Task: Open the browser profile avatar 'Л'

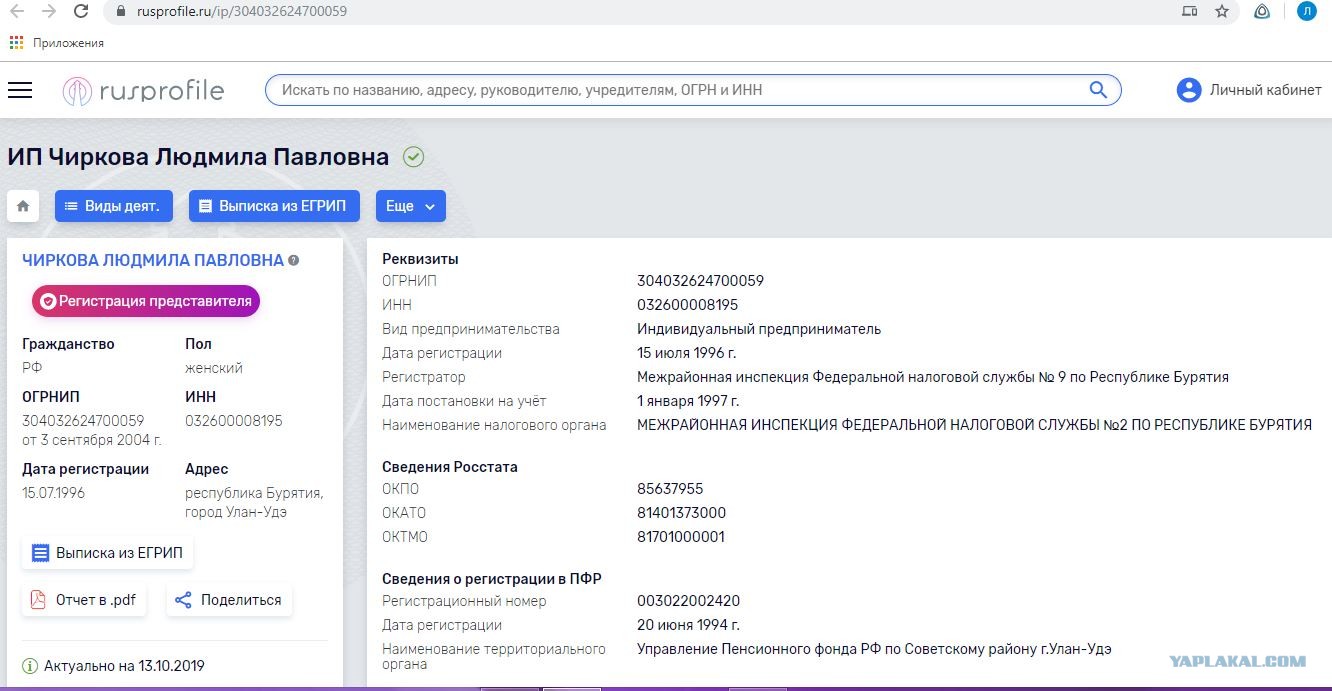Action: click(1307, 12)
